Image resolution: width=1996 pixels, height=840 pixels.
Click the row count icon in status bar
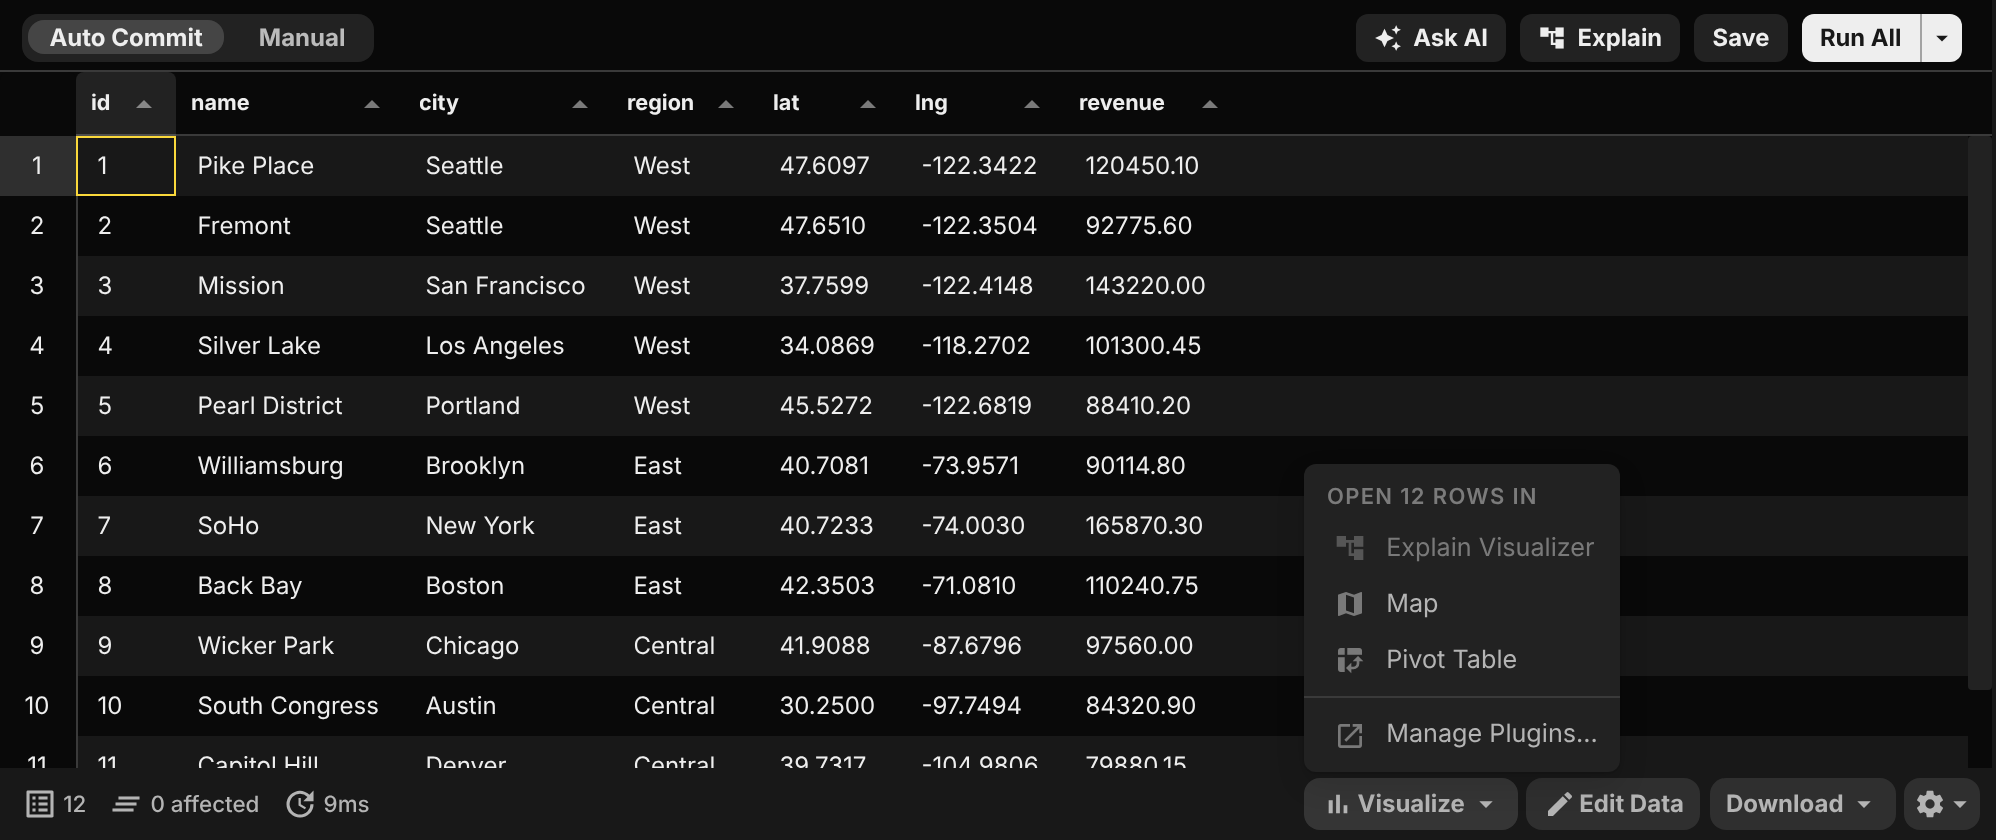[x=40, y=804]
